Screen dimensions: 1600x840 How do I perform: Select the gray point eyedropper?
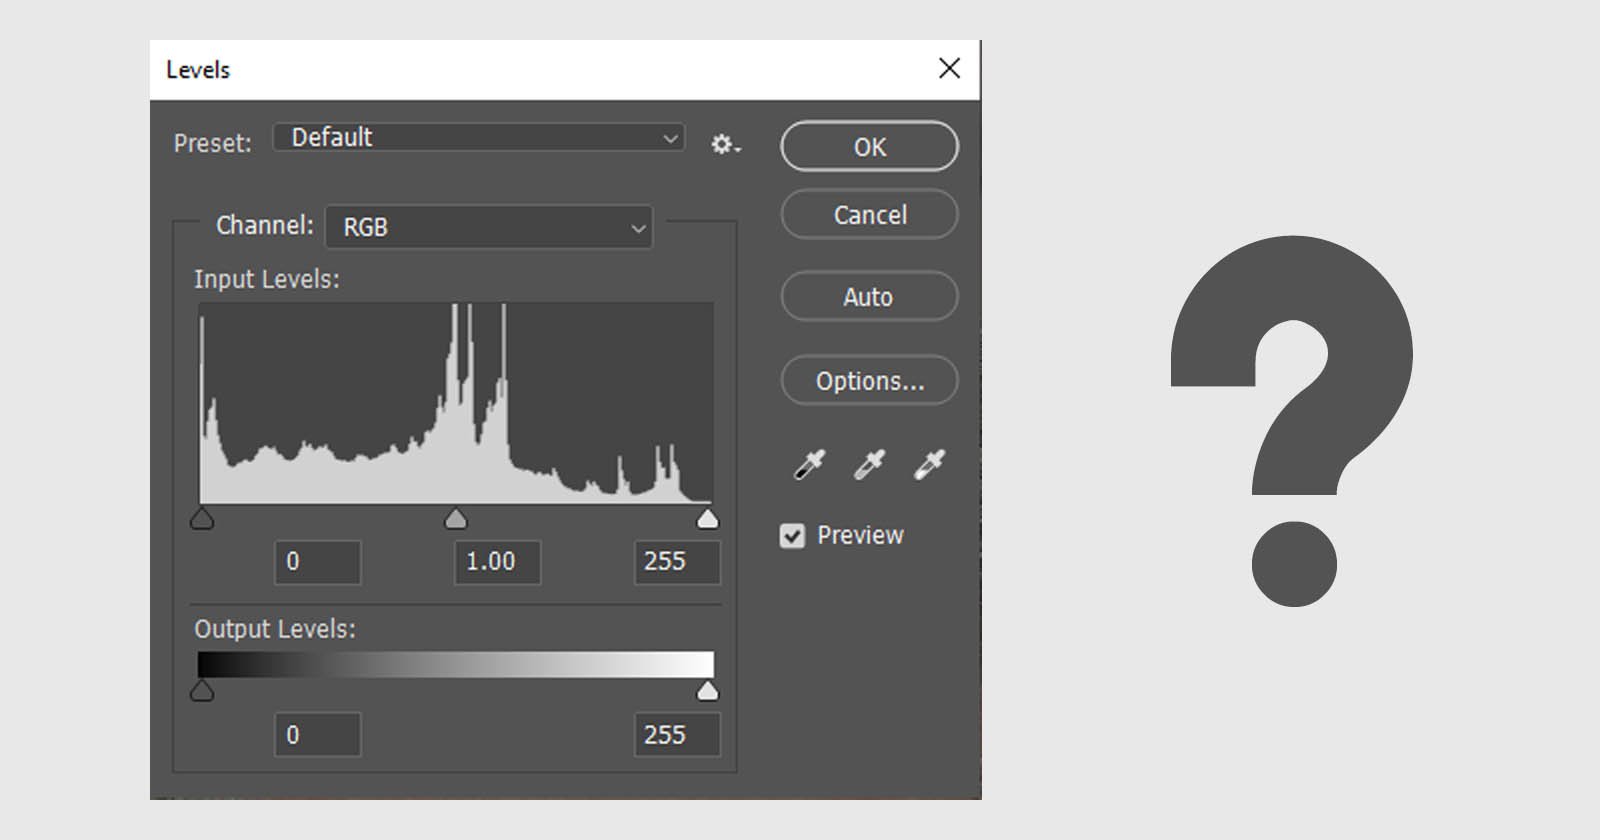[869, 465]
